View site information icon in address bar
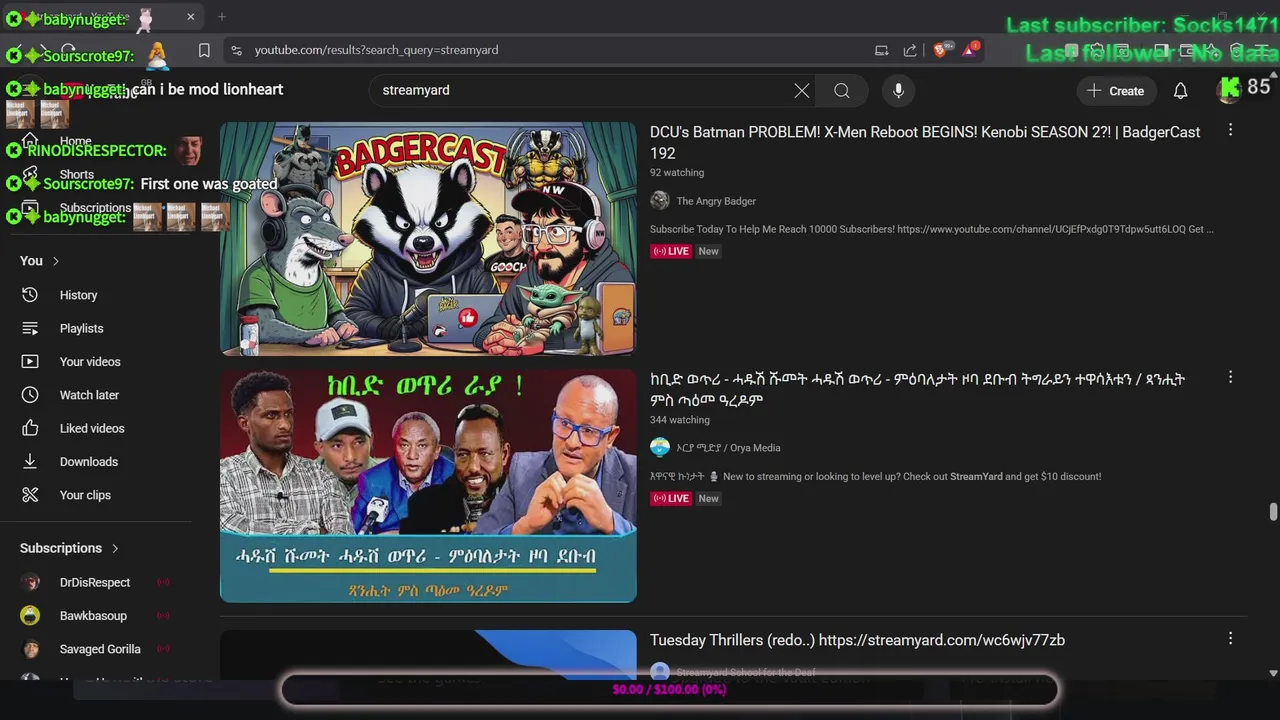1280x720 pixels. coord(236,50)
